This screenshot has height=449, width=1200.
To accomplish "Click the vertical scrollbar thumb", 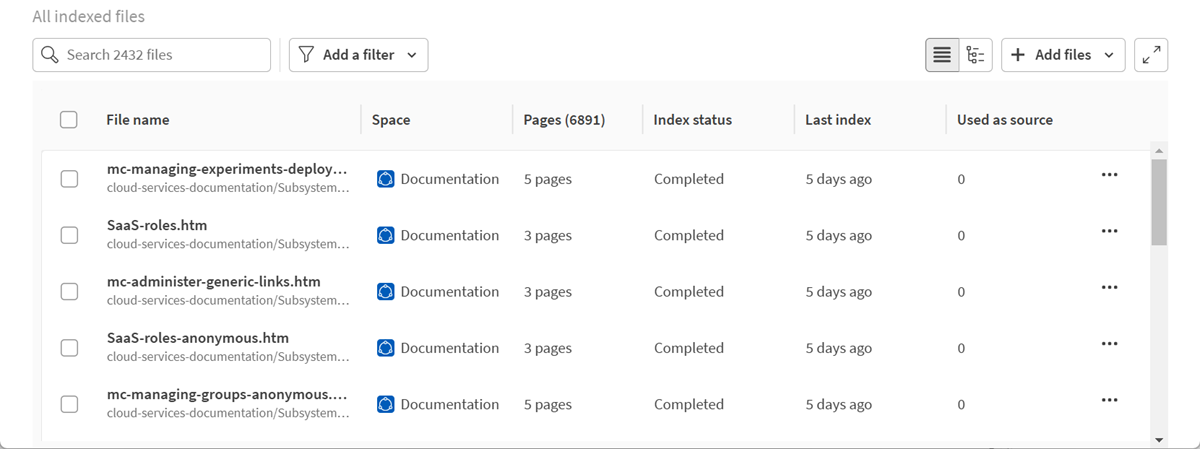I will tap(1159, 200).
